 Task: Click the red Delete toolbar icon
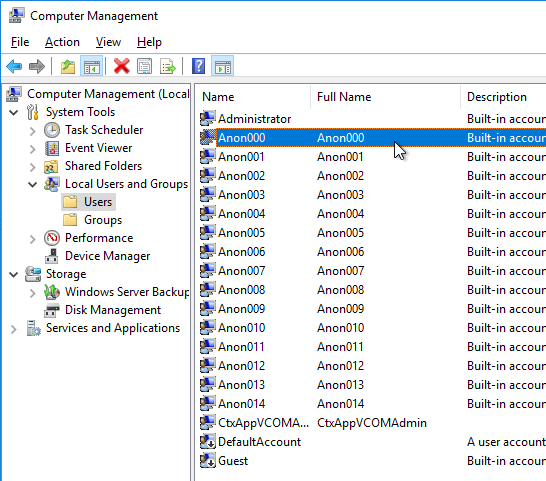tap(122, 66)
